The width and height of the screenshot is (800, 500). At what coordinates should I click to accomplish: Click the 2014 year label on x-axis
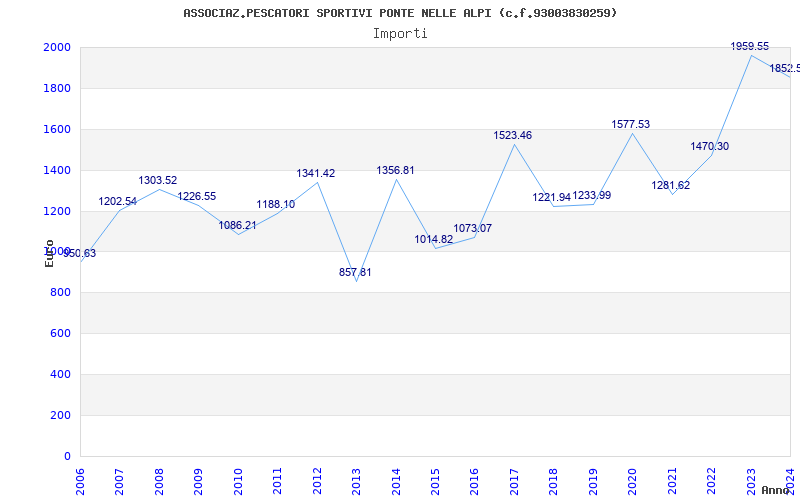coord(395,482)
